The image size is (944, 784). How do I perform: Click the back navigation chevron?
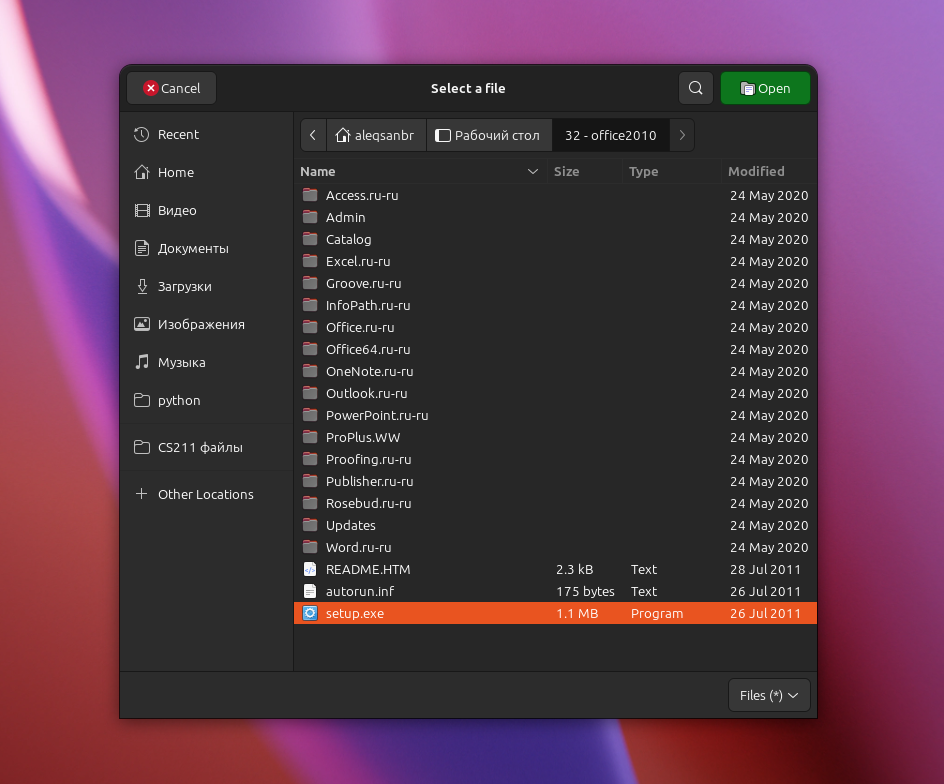coord(313,135)
